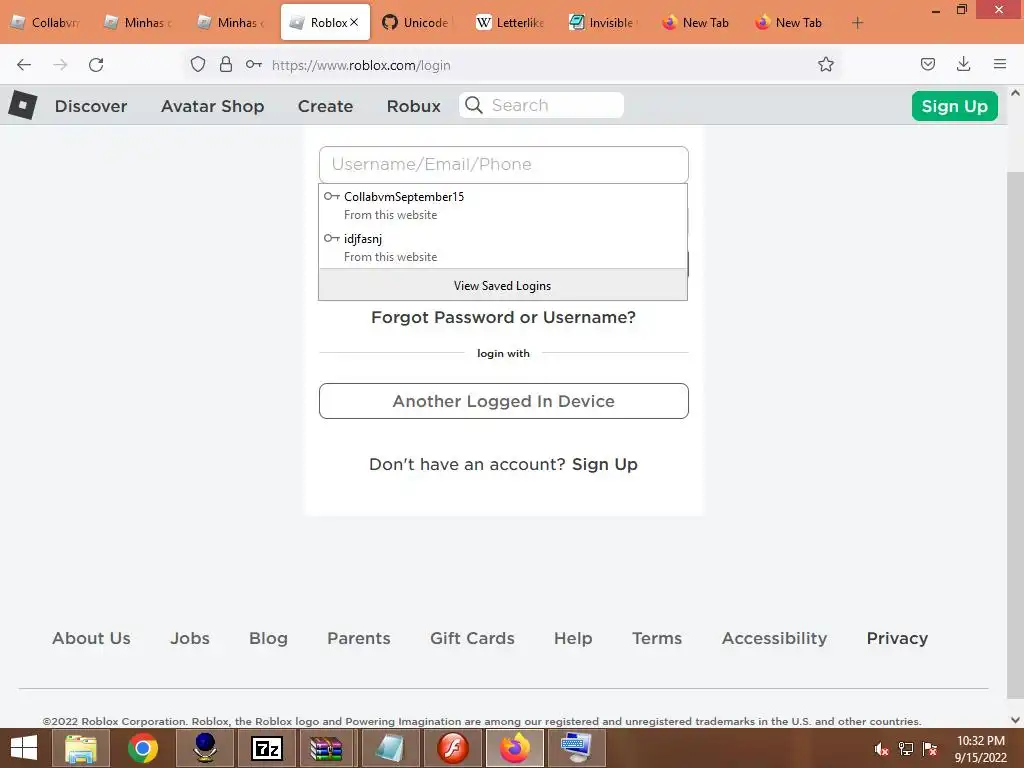Screen dimensions: 1024x768
Task: Click the green Sign Up button
Action: [954, 106]
